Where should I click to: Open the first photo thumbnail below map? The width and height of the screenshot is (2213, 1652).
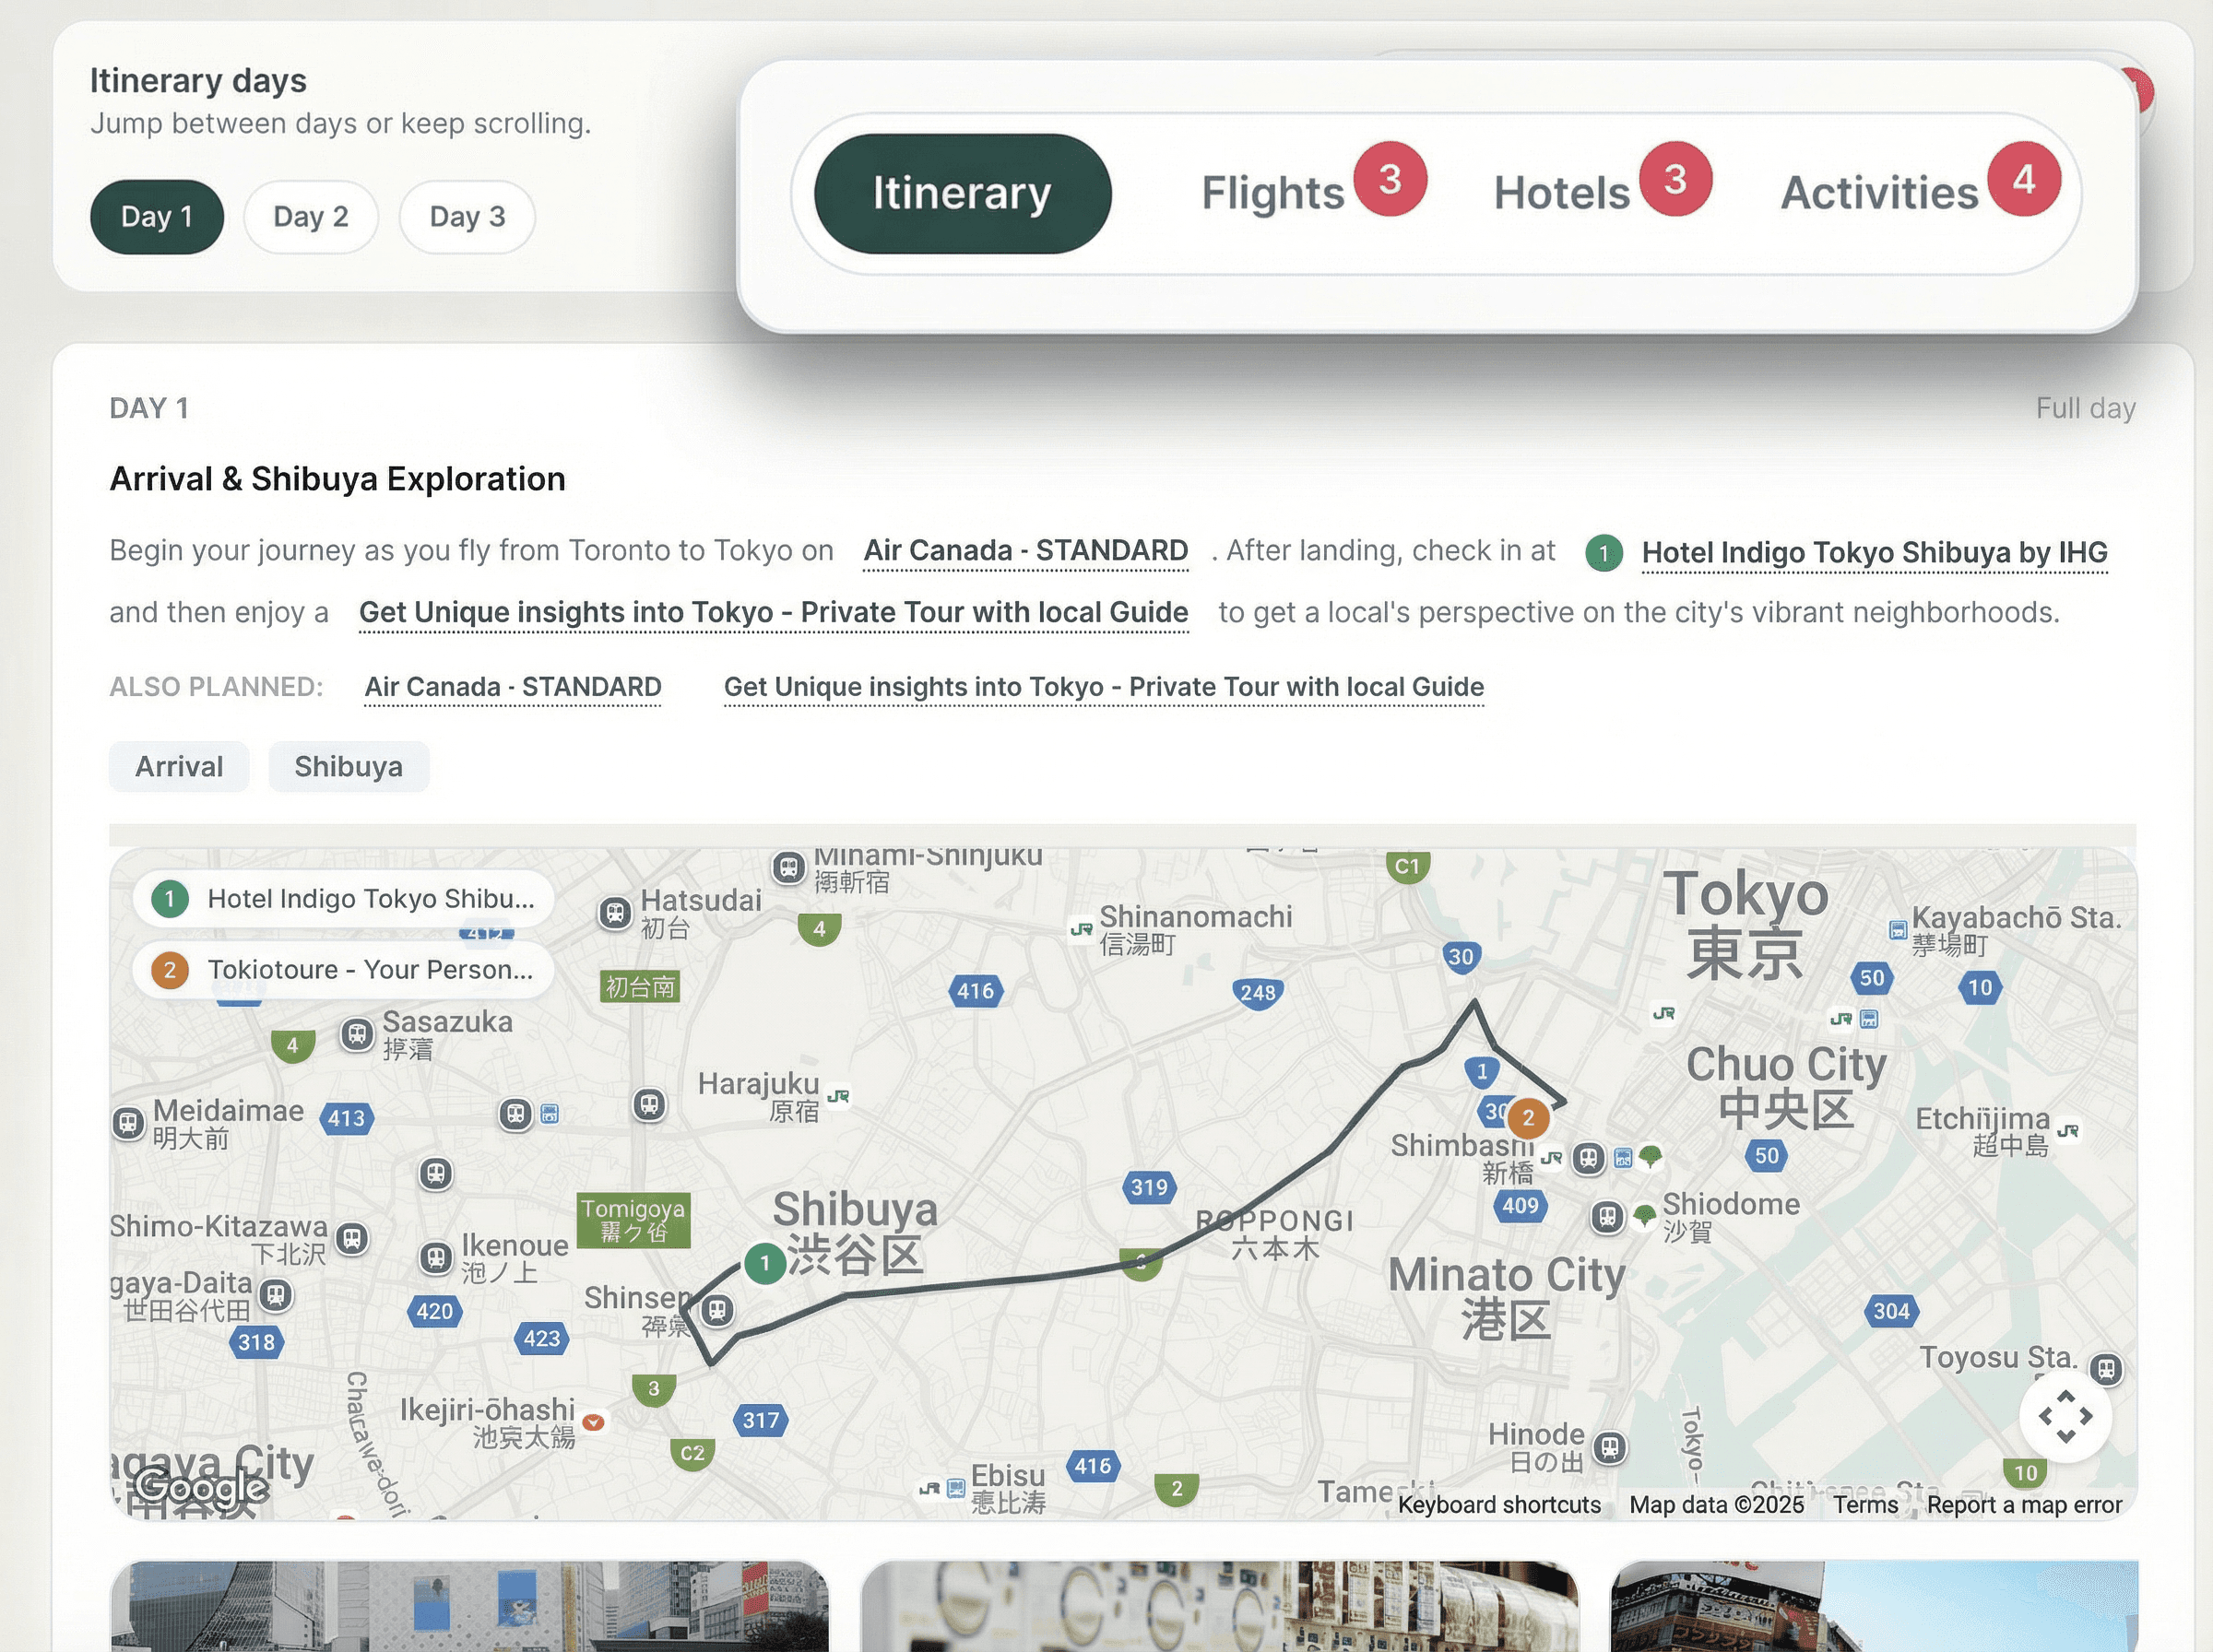click(469, 1605)
